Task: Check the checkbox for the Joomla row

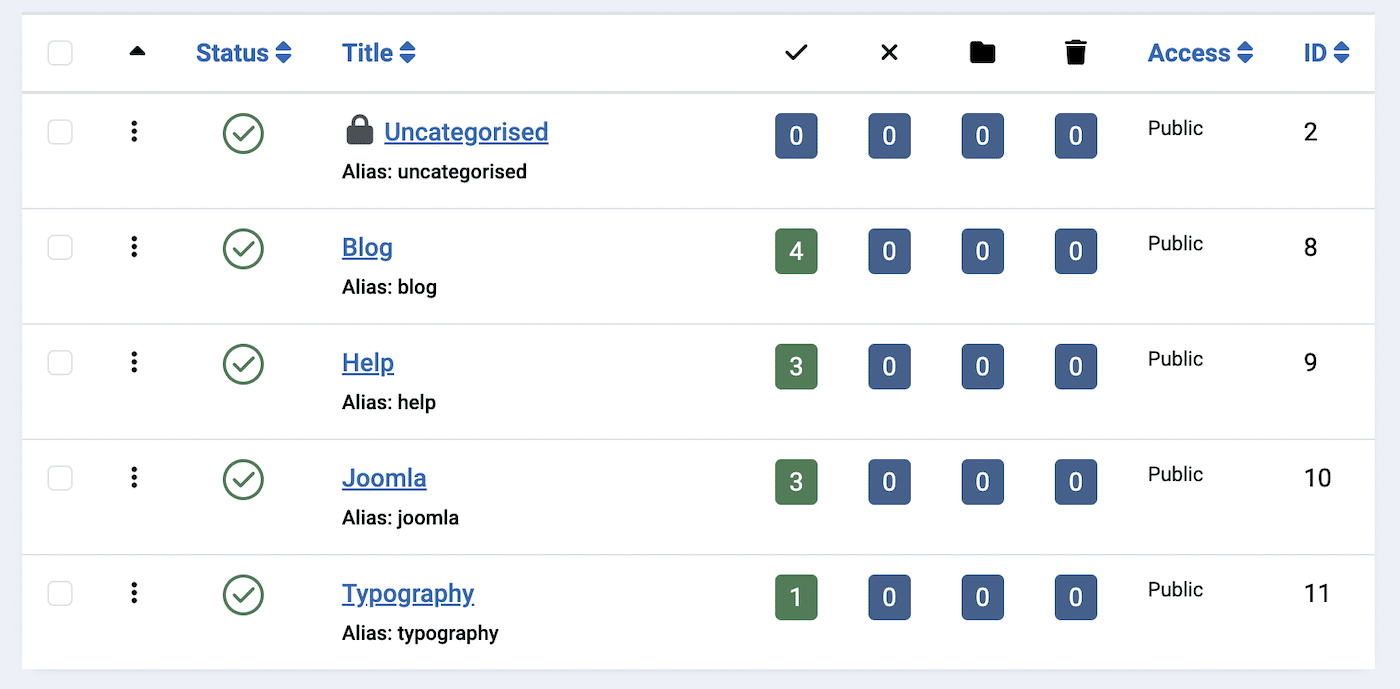Action: [60, 478]
